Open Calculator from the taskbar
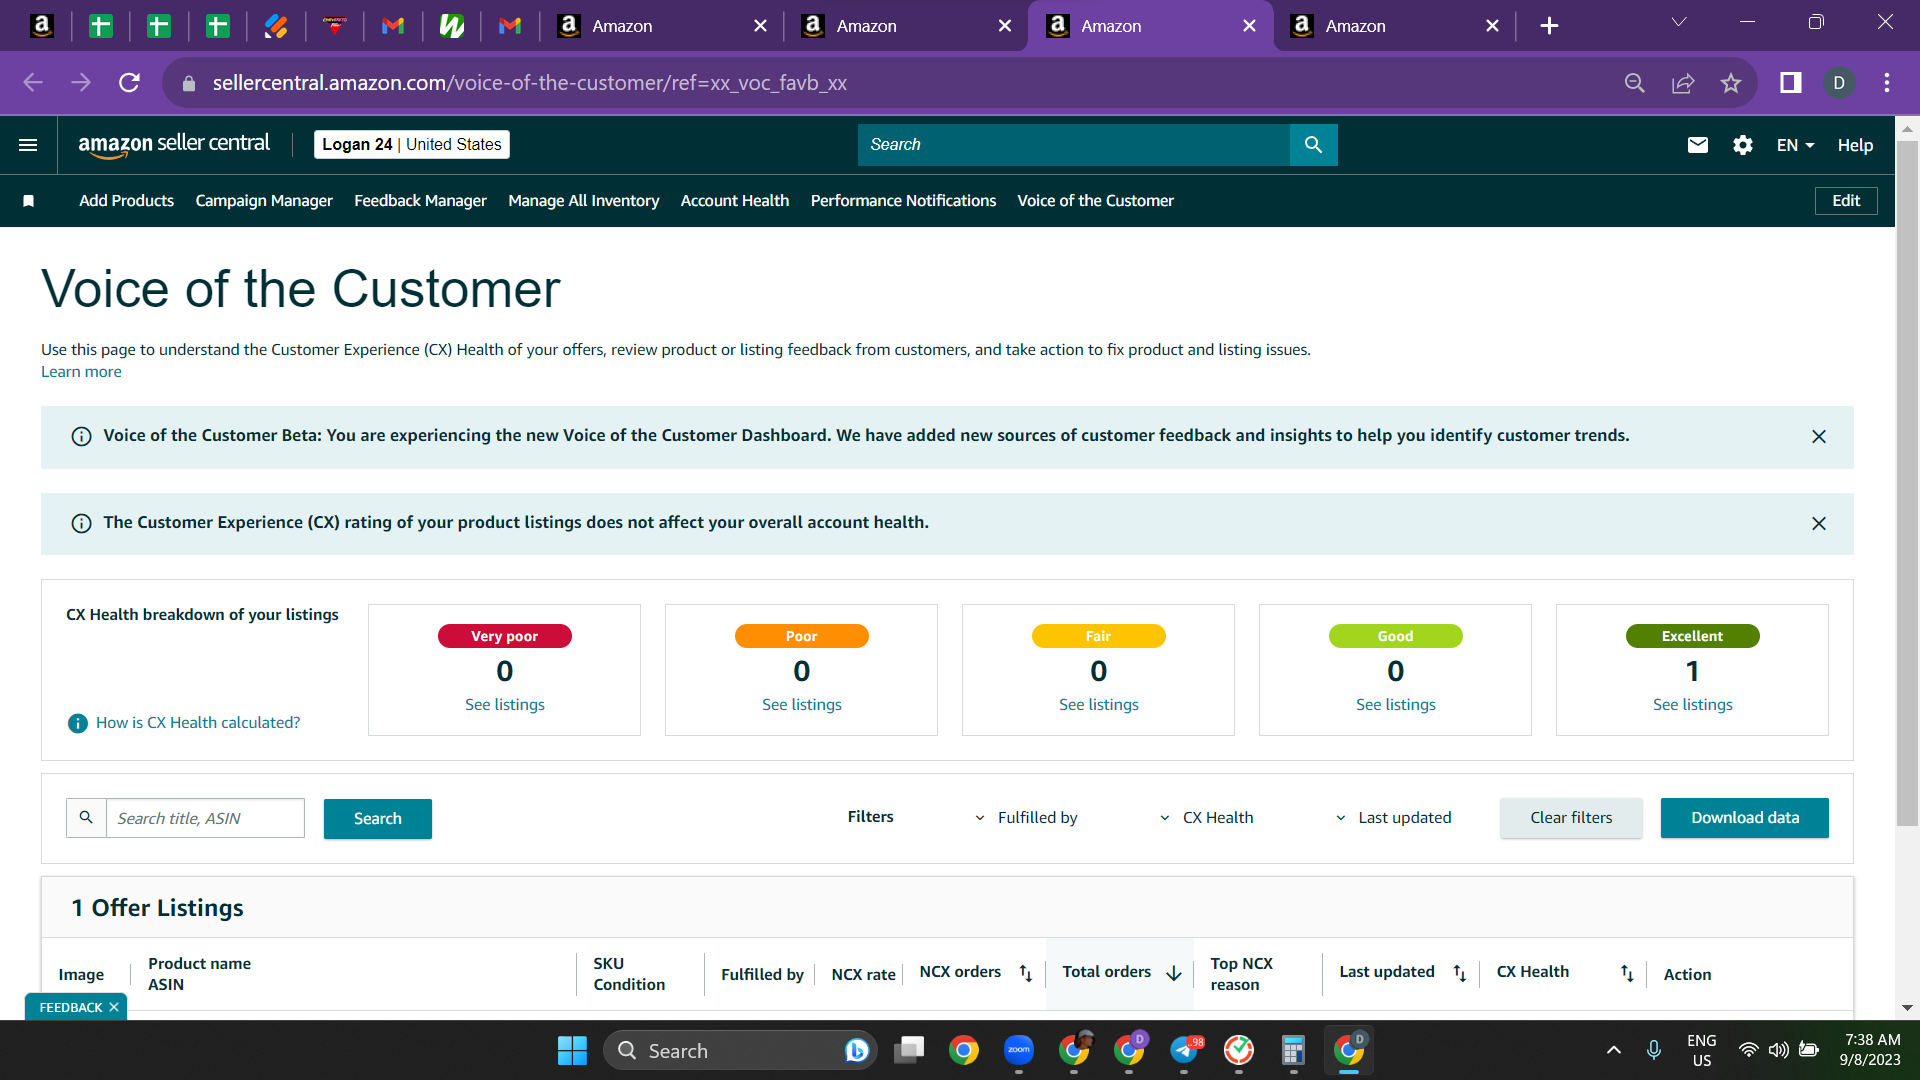 point(1293,1050)
